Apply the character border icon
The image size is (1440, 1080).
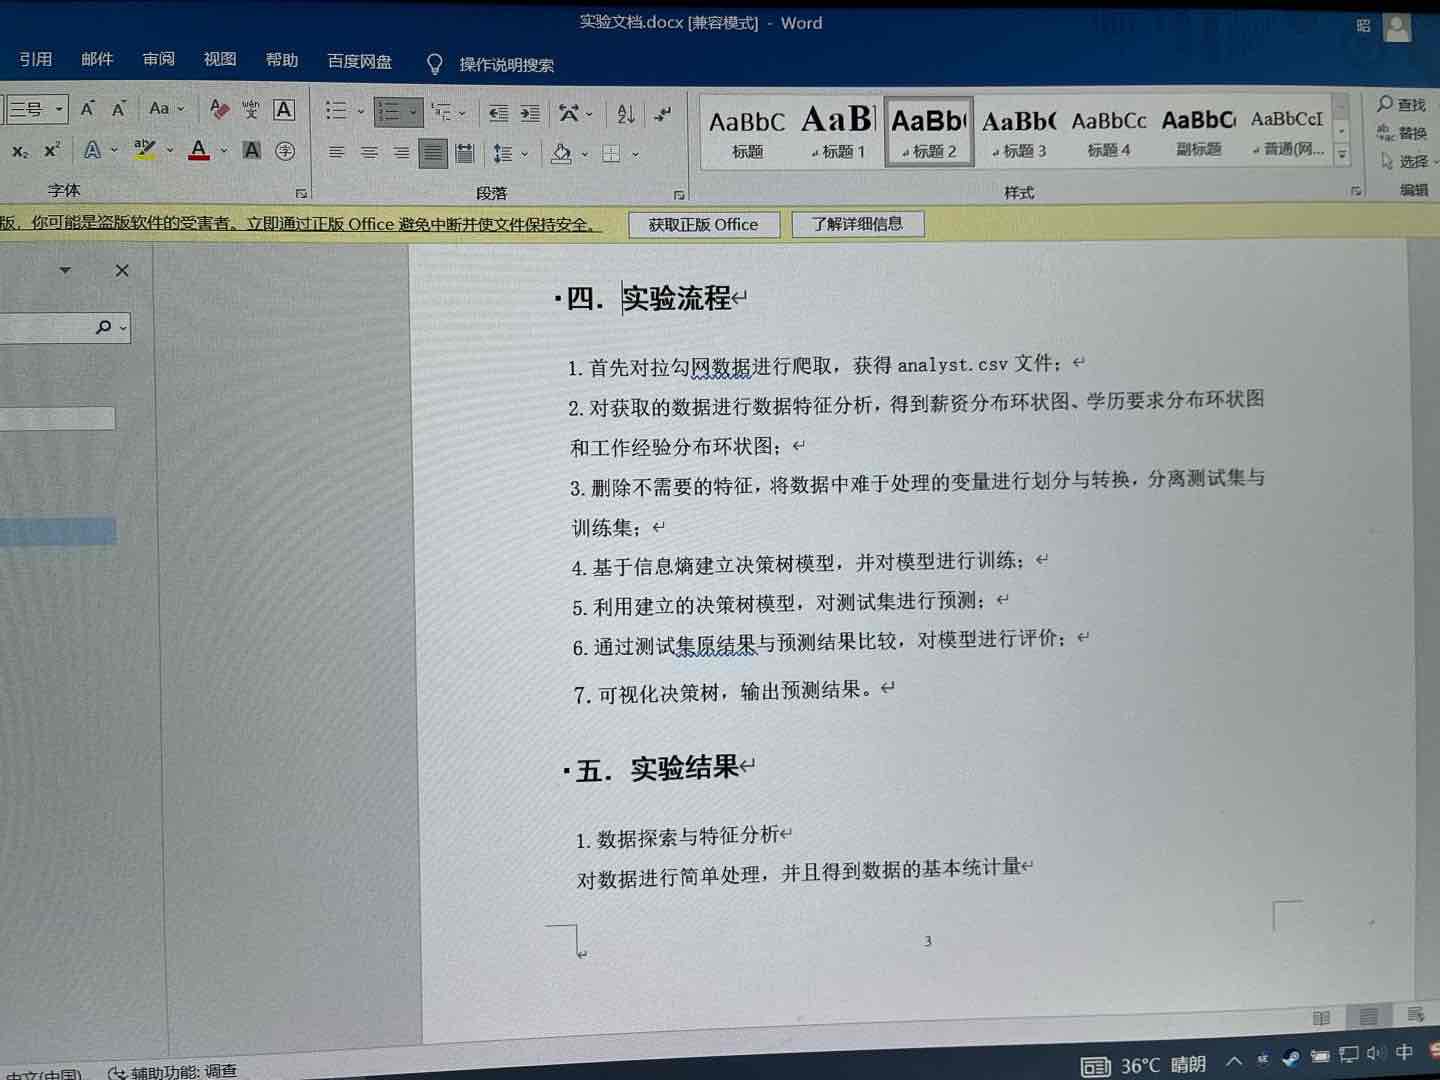(284, 110)
